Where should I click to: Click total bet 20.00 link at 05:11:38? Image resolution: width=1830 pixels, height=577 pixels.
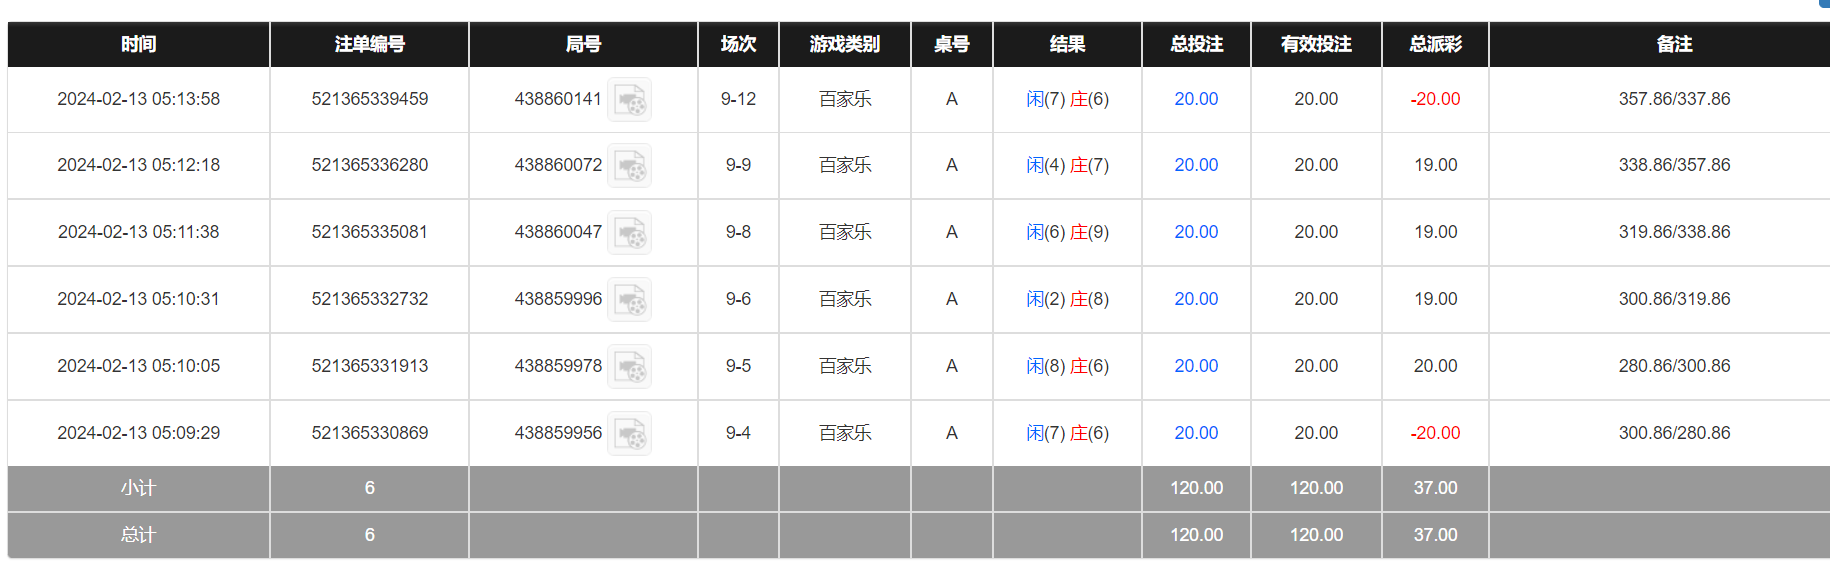(x=1196, y=232)
